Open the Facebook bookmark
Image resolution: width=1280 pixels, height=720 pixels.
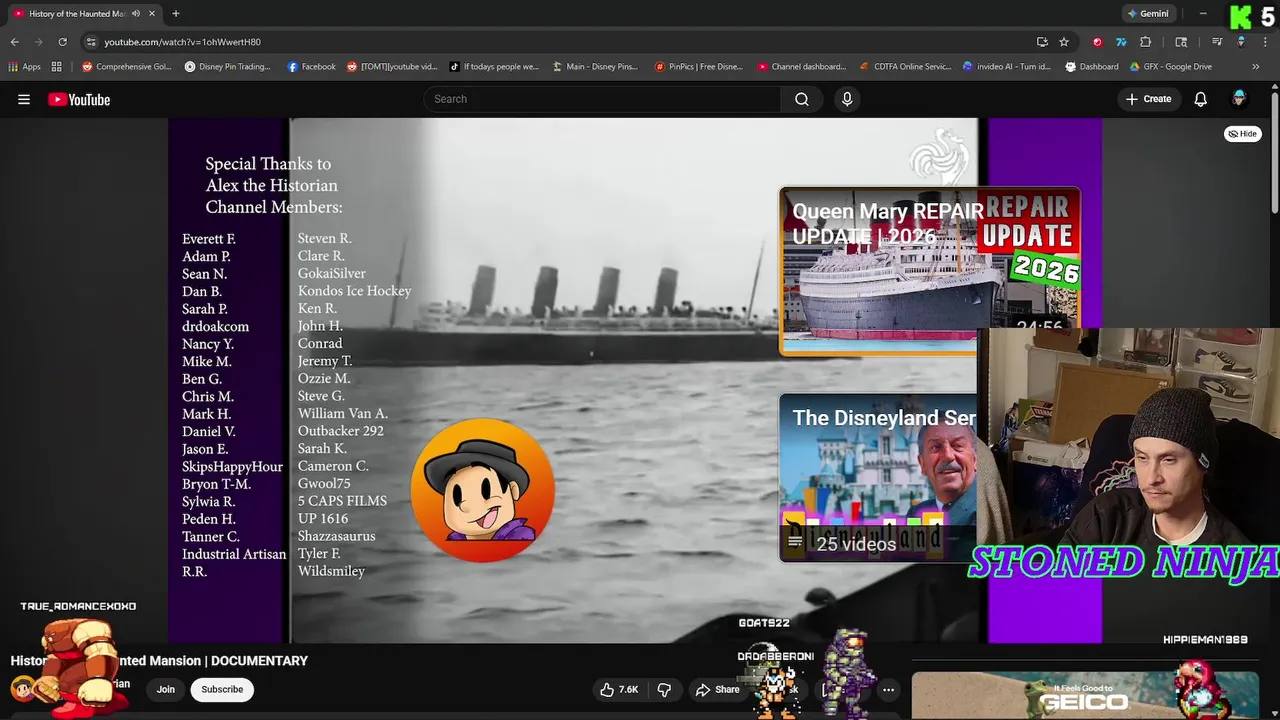pyautogui.click(x=311, y=67)
